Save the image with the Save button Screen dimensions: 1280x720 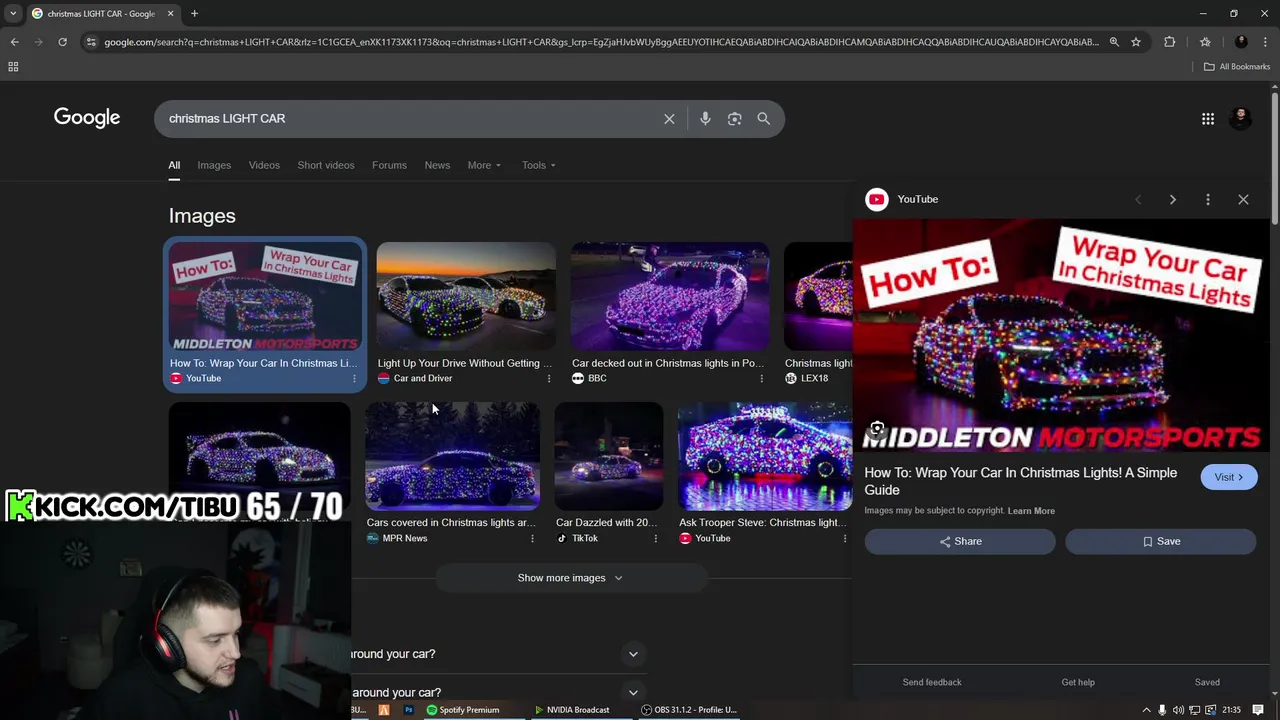(1160, 542)
